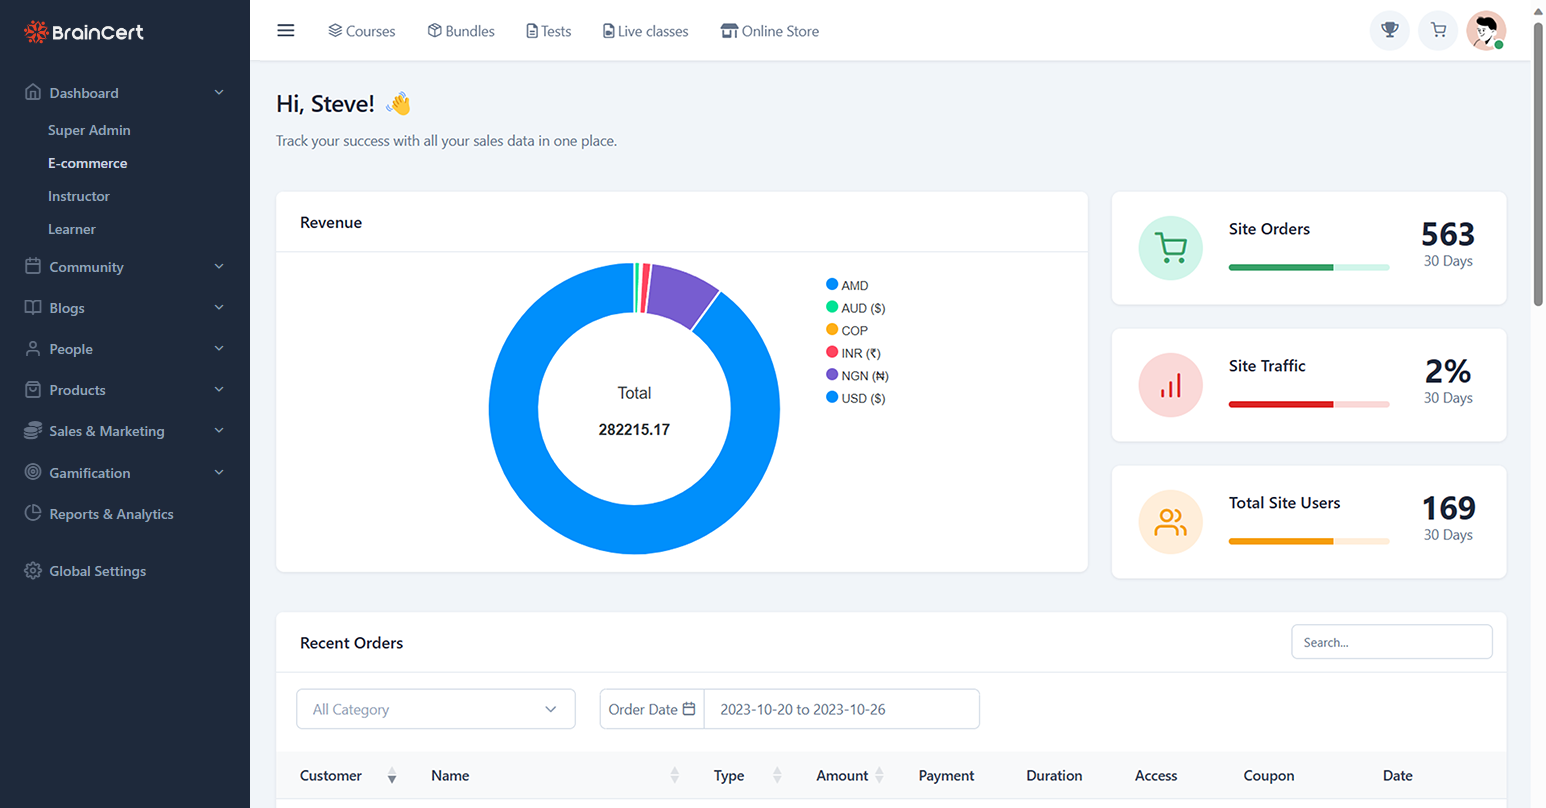Open the Courses section
1546x808 pixels.
(361, 31)
